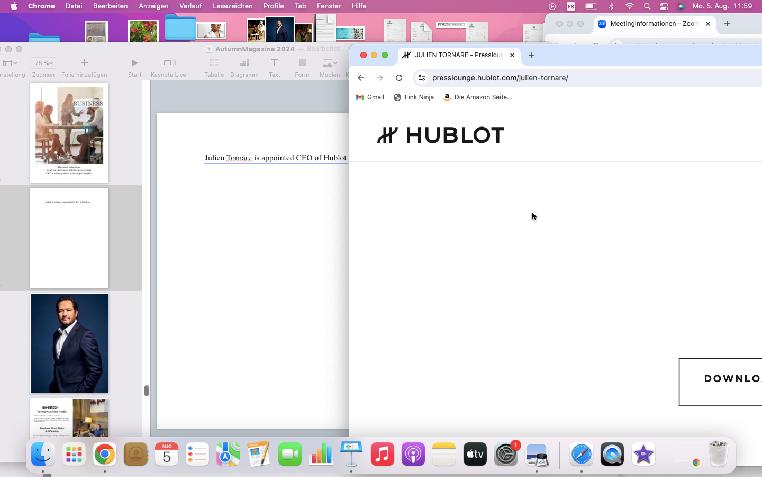Screen dimensions: 762x477
Task: Click the battery status icon
Action: click(x=591, y=6)
